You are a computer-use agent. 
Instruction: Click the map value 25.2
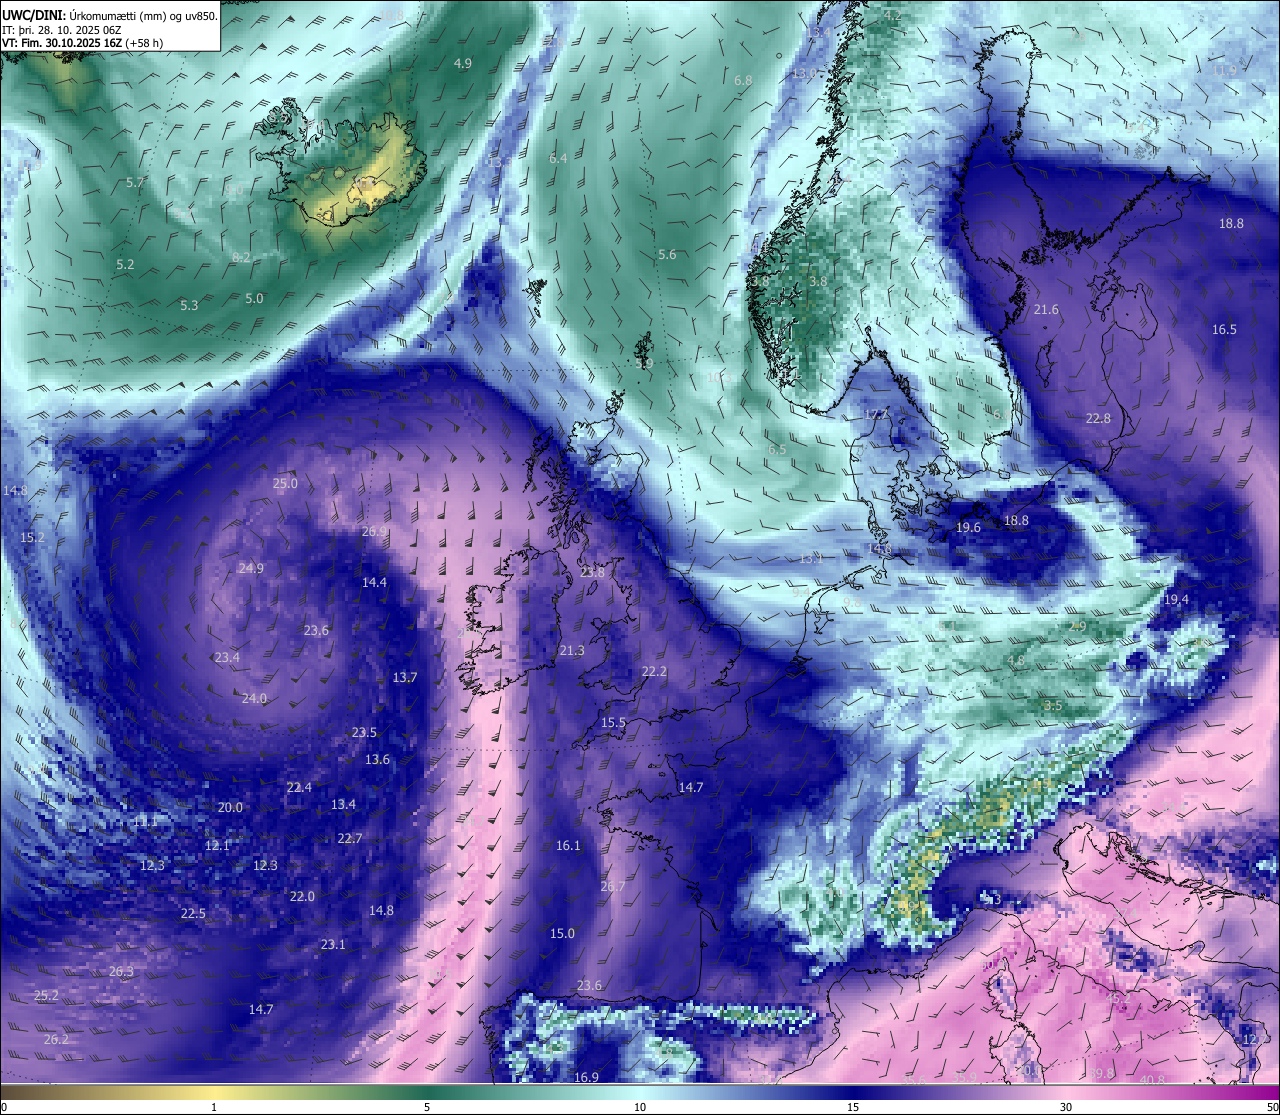[46, 995]
